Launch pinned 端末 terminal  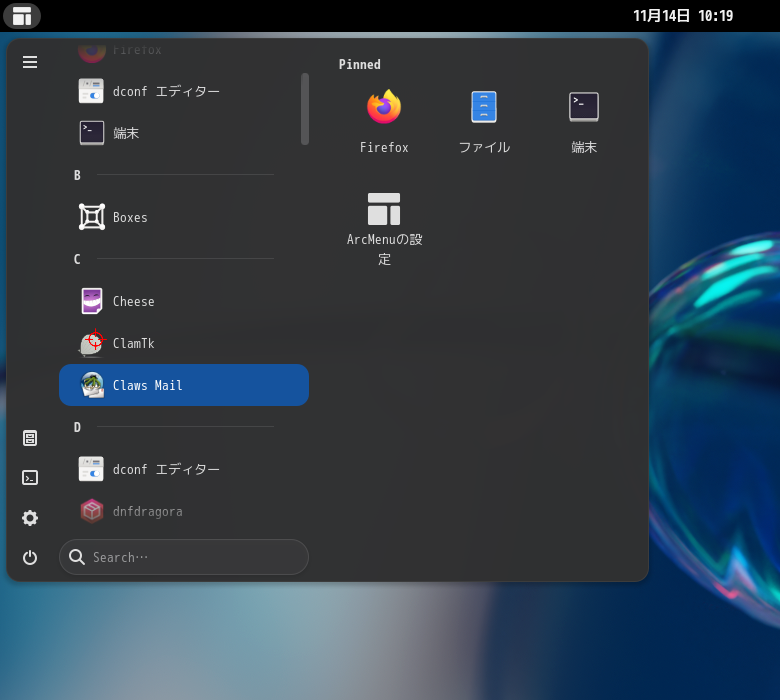click(584, 122)
